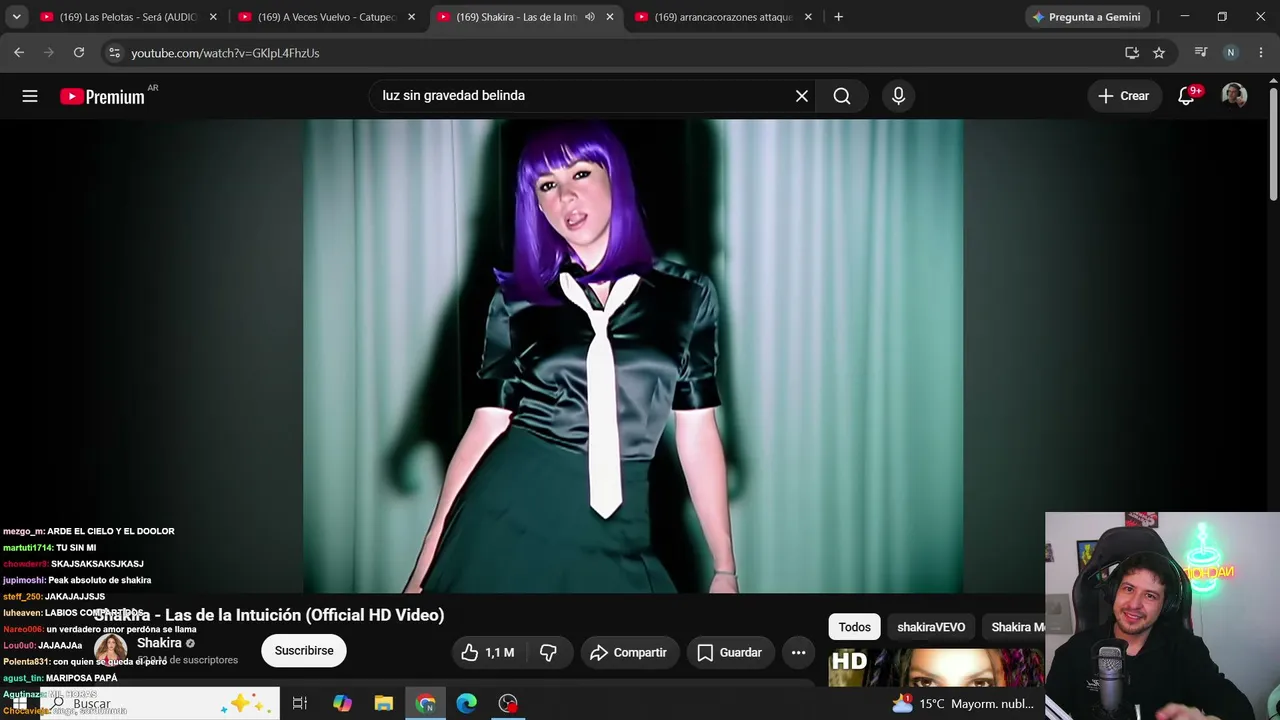
Task: Share the video with Compartir
Action: click(628, 653)
